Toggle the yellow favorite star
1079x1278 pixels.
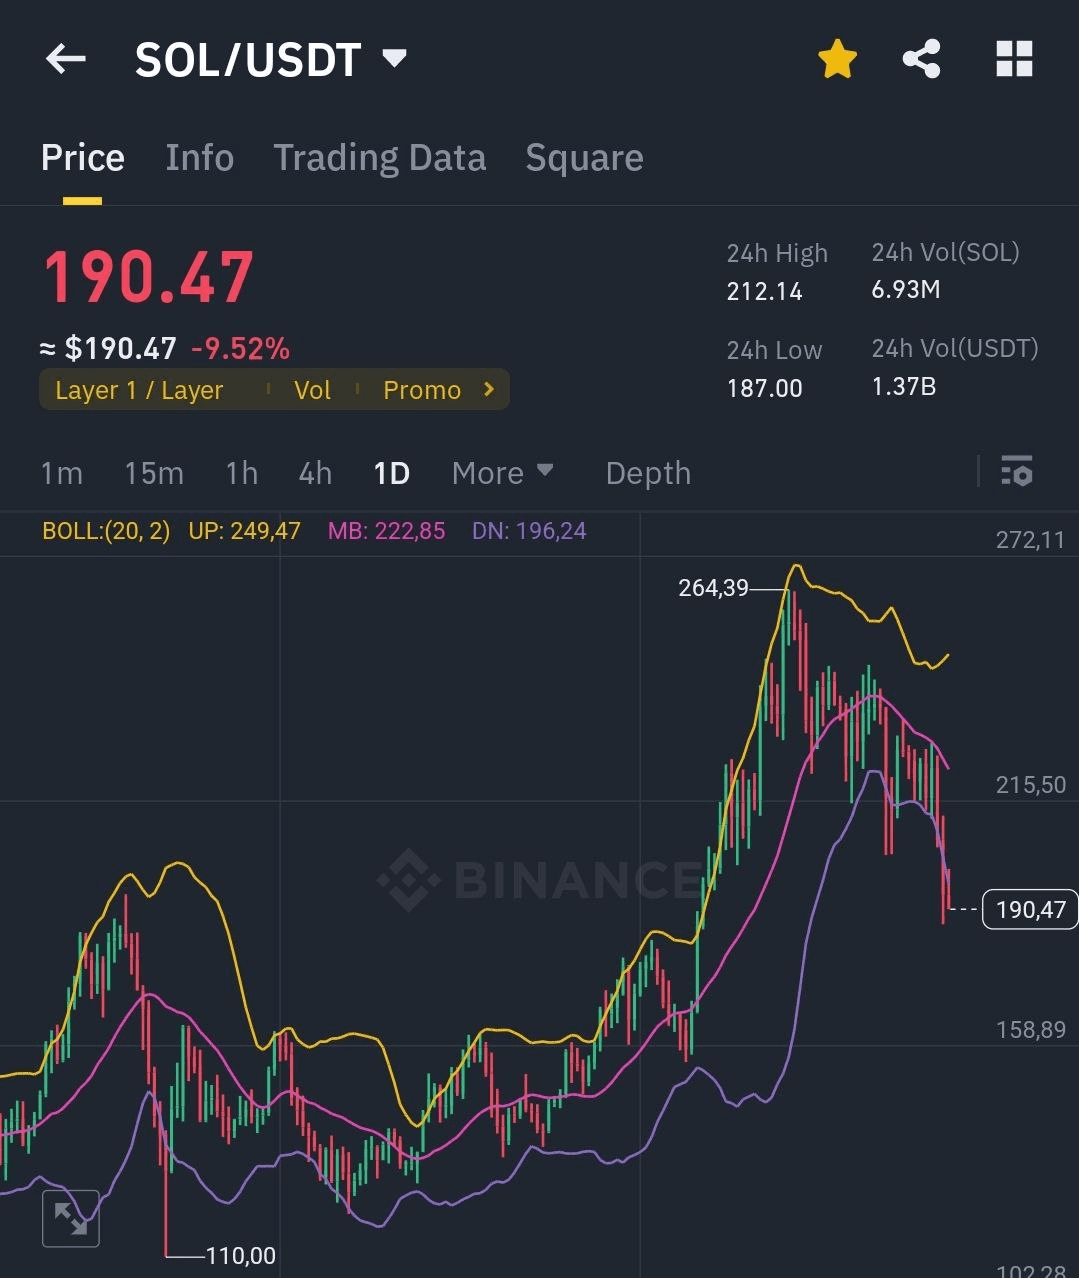coord(837,60)
